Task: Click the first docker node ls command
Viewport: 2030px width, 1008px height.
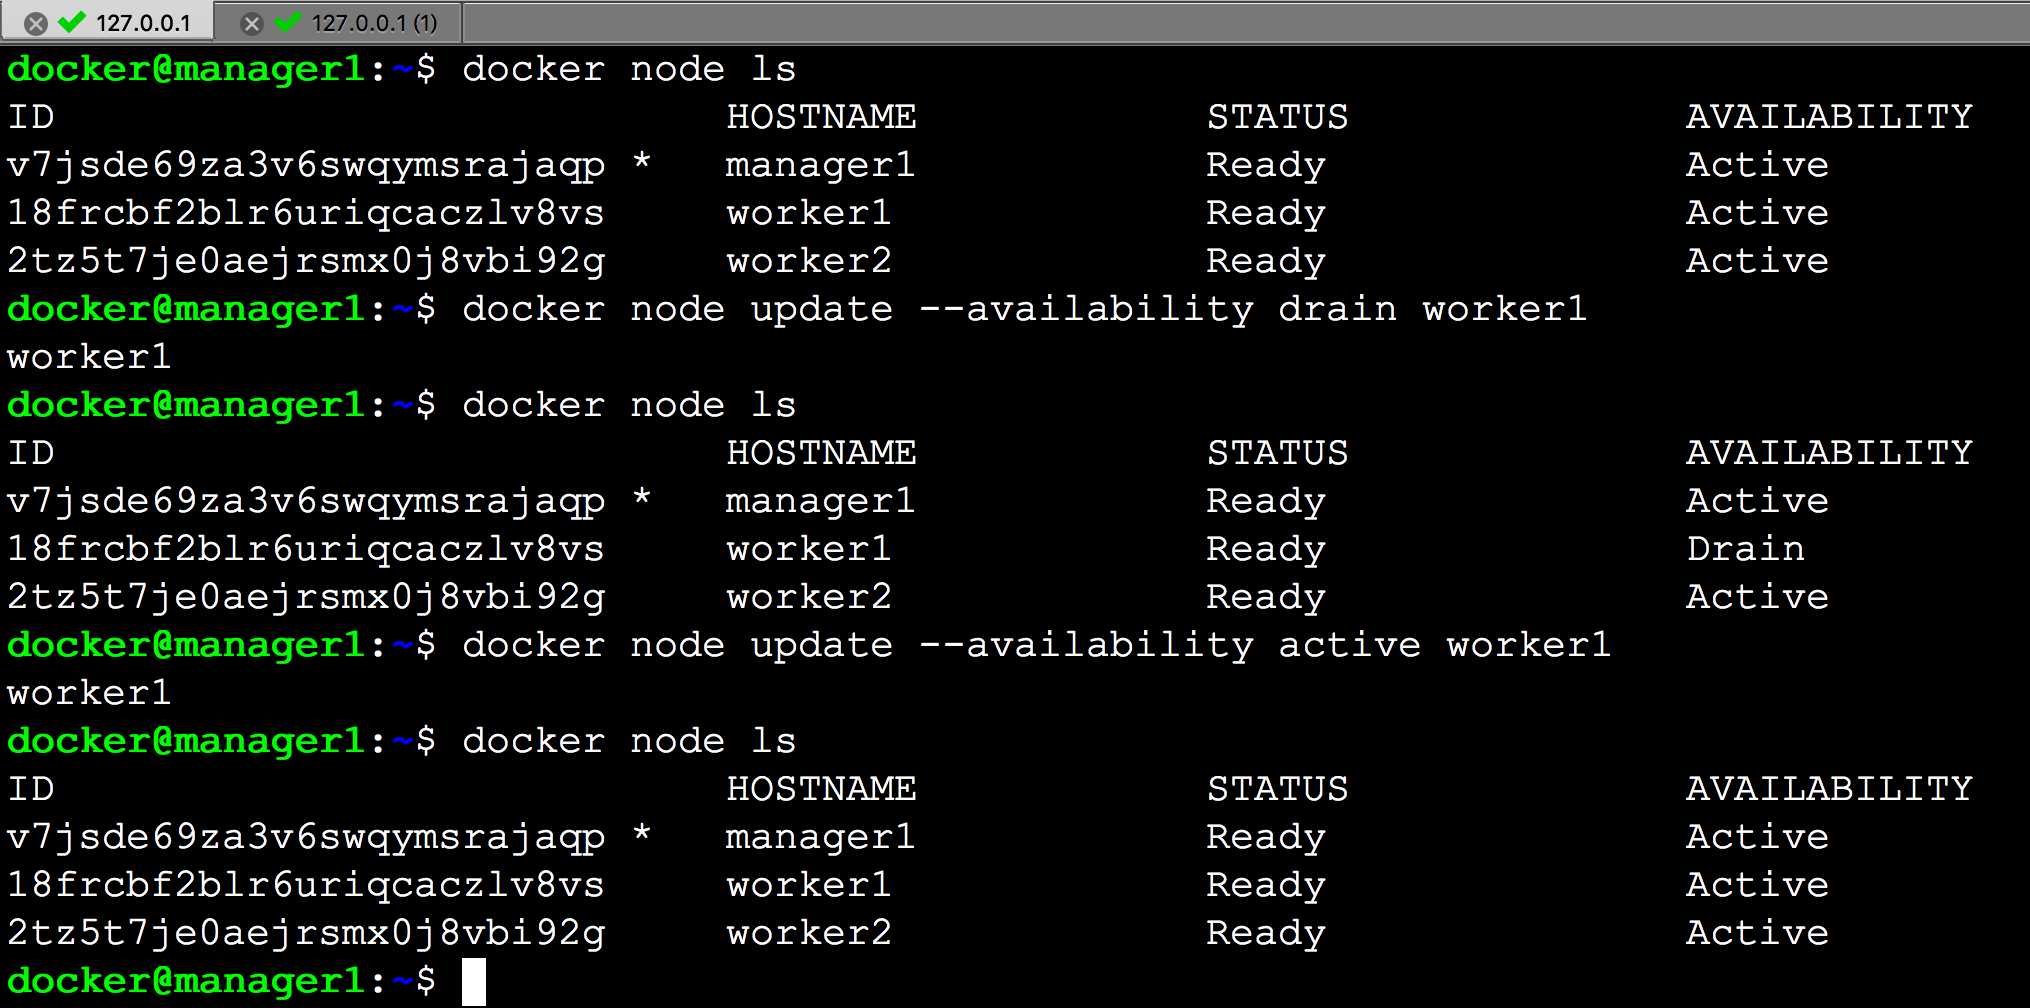Action: 628,69
